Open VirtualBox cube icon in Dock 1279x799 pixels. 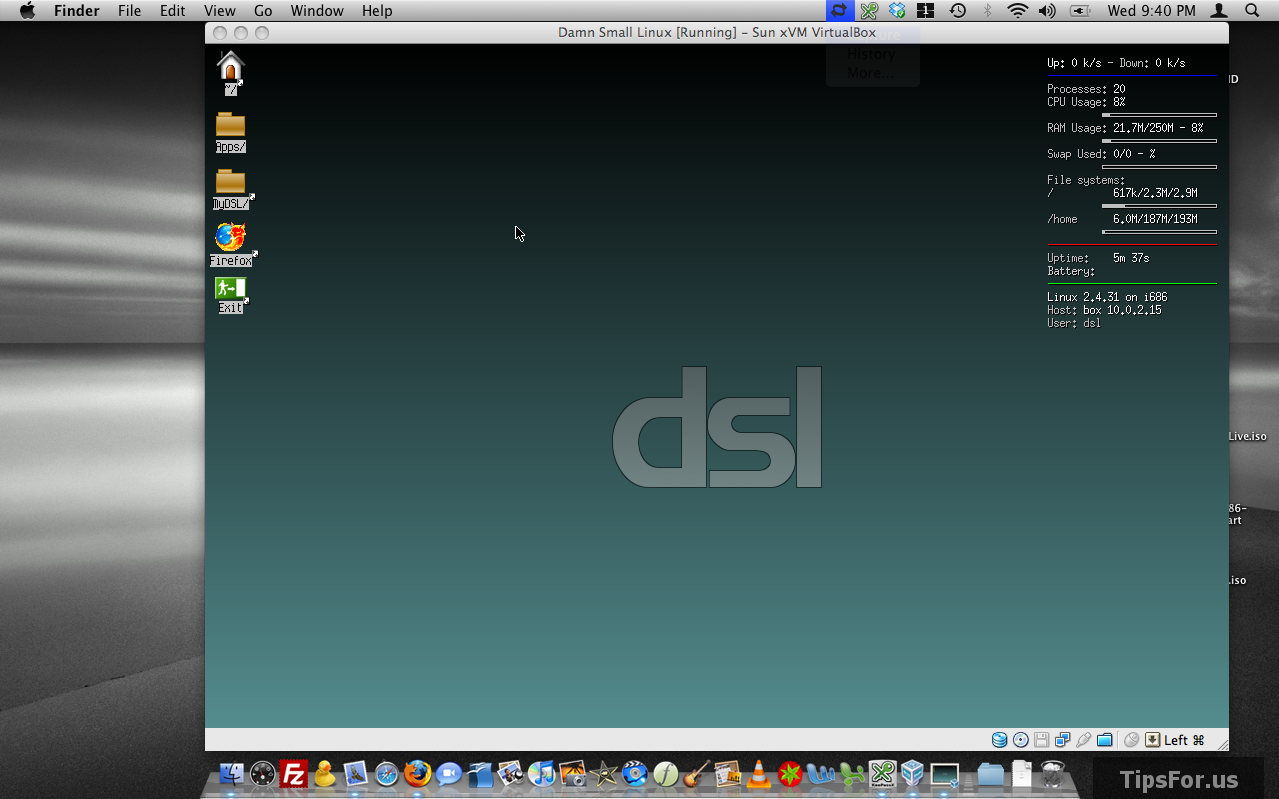912,773
